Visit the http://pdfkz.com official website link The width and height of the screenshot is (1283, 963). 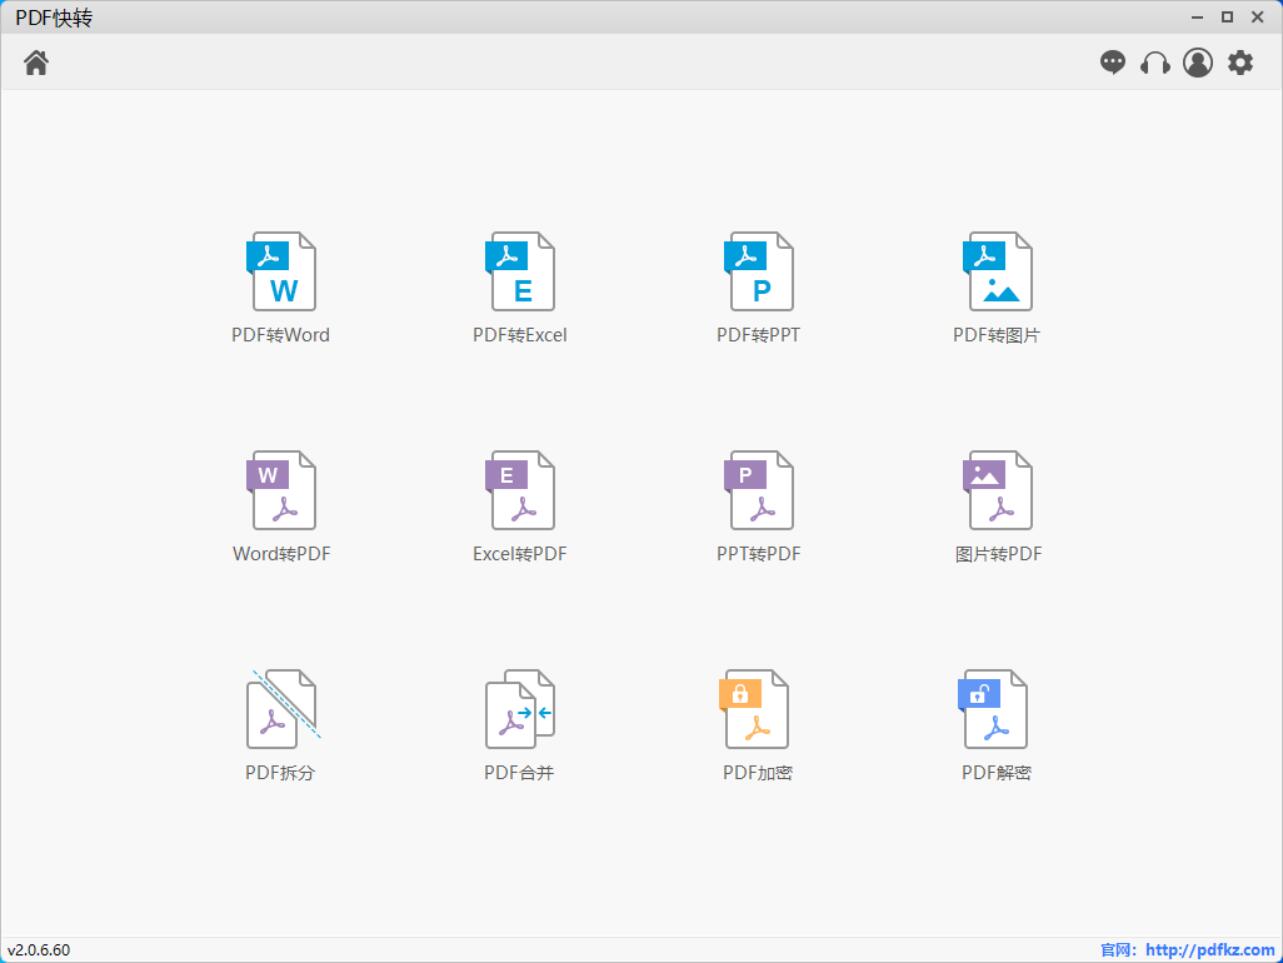tap(1210, 950)
